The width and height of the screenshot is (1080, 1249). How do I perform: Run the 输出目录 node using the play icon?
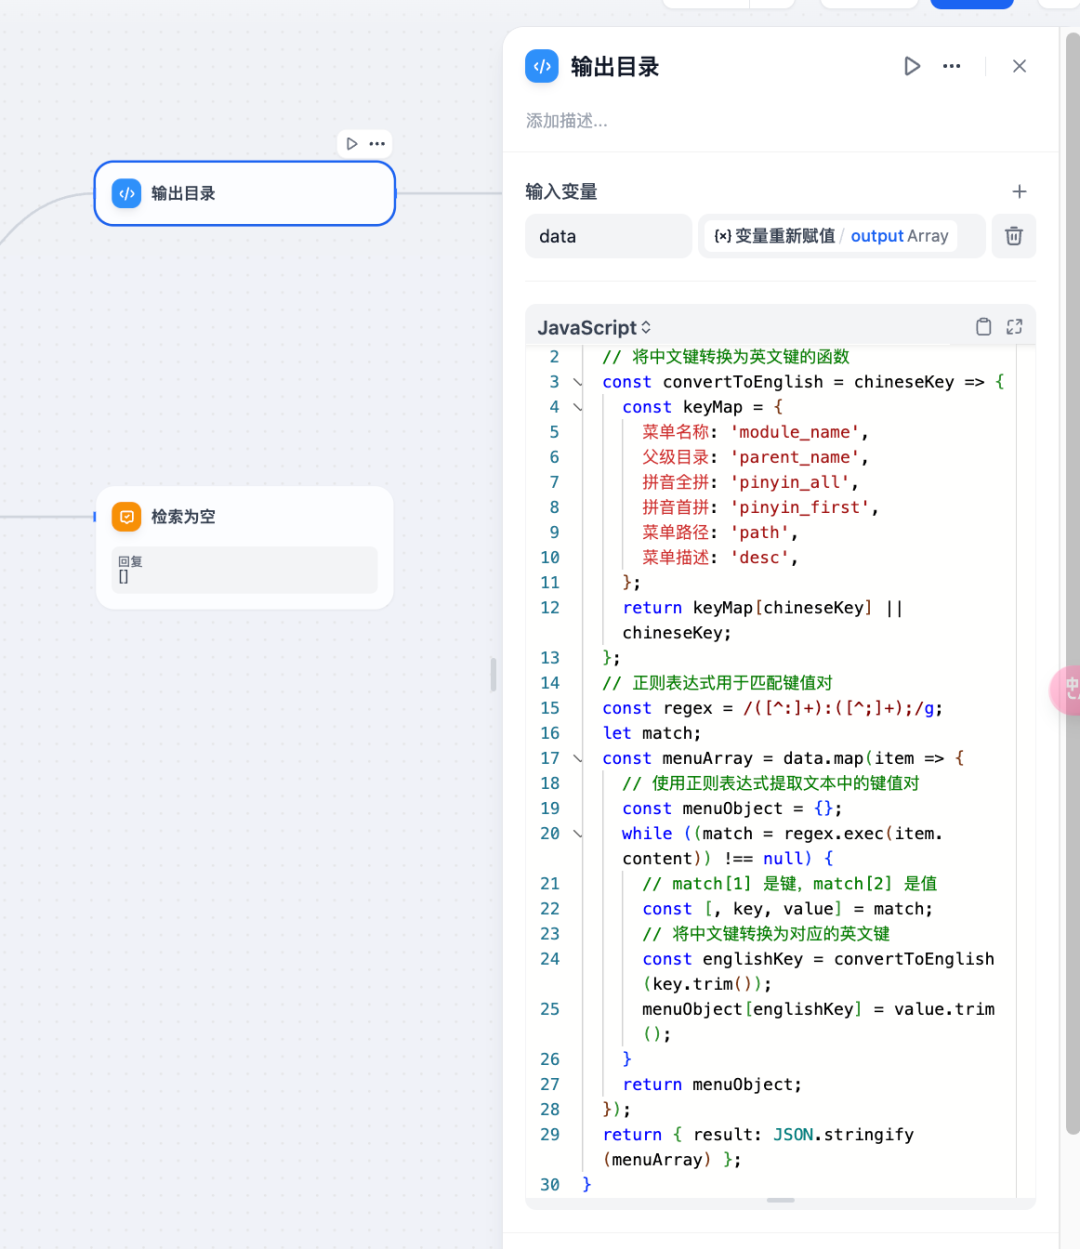911,66
